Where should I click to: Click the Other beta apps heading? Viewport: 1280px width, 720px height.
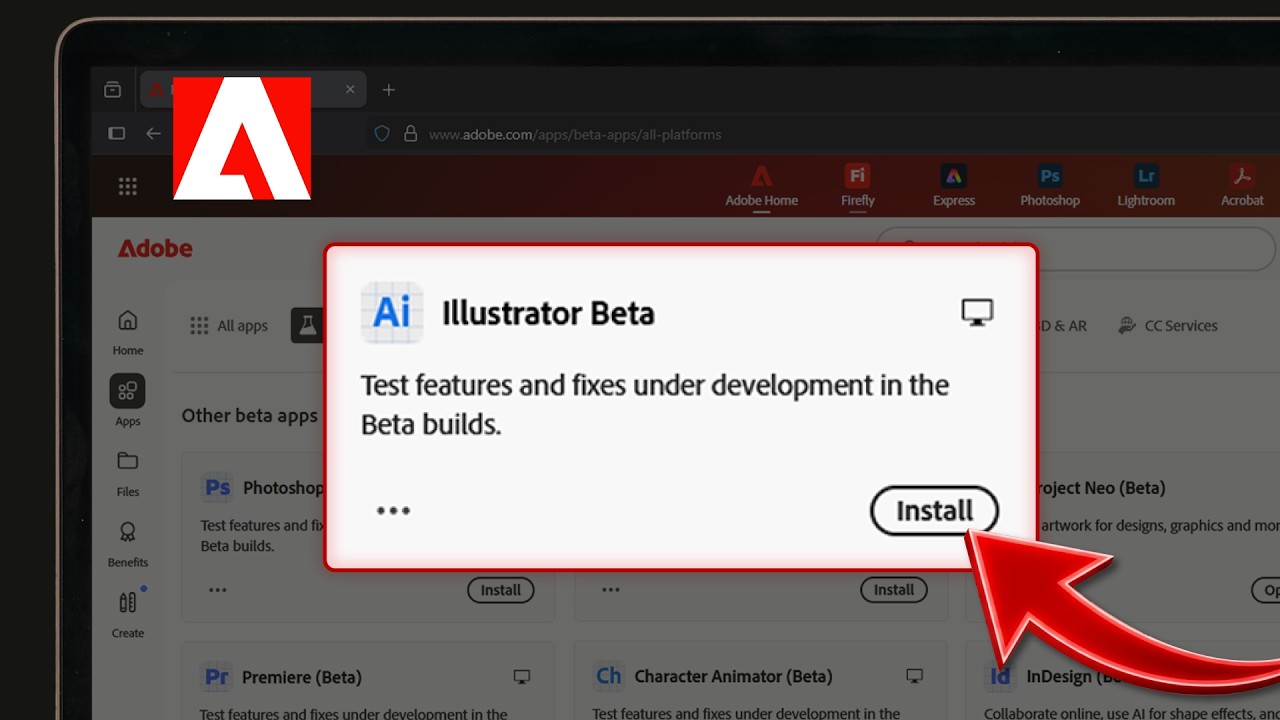click(x=249, y=415)
